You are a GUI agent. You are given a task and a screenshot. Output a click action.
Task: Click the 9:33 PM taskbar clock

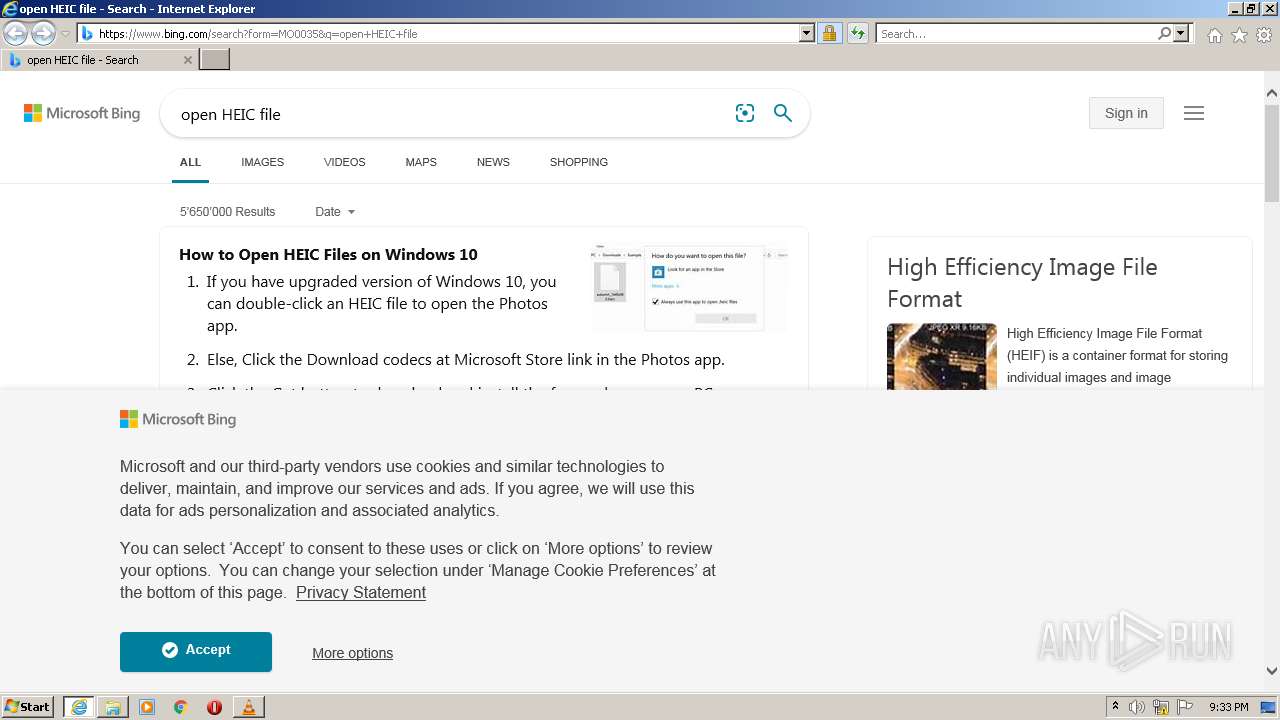[x=1228, y=707]
